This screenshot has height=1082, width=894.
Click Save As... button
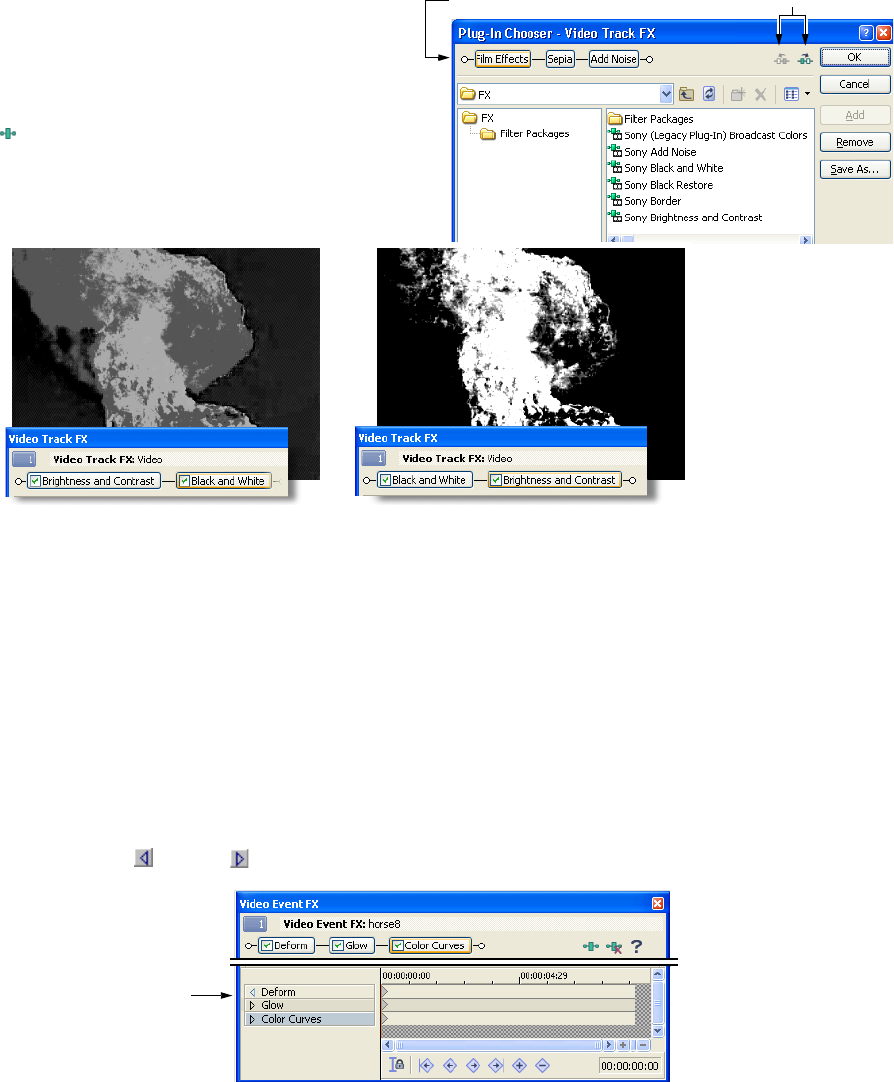click(855, 169)
